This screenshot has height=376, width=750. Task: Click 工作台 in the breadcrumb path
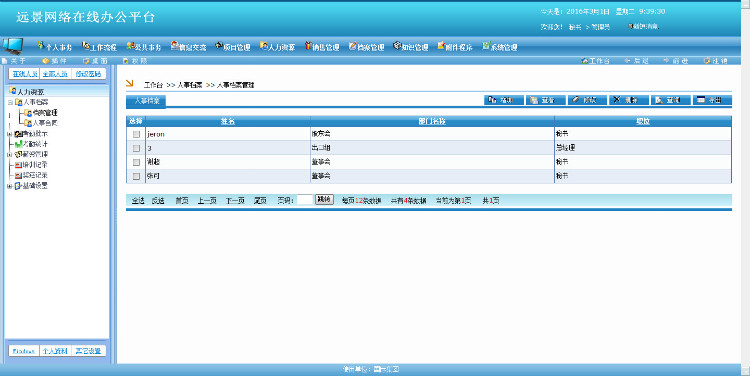click(x=154, y=85)
